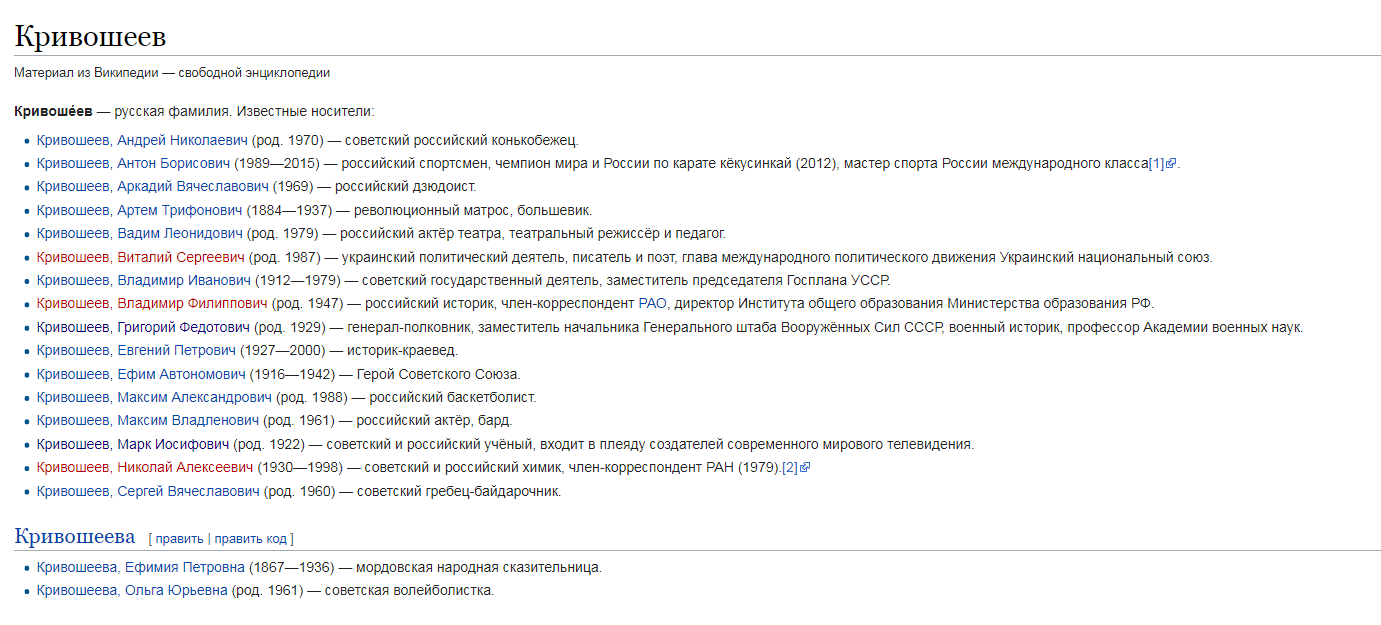Open Кривошеева, Ефимия Петровна article
Screen dimensions: 1381x625
(x=141, y=568)
